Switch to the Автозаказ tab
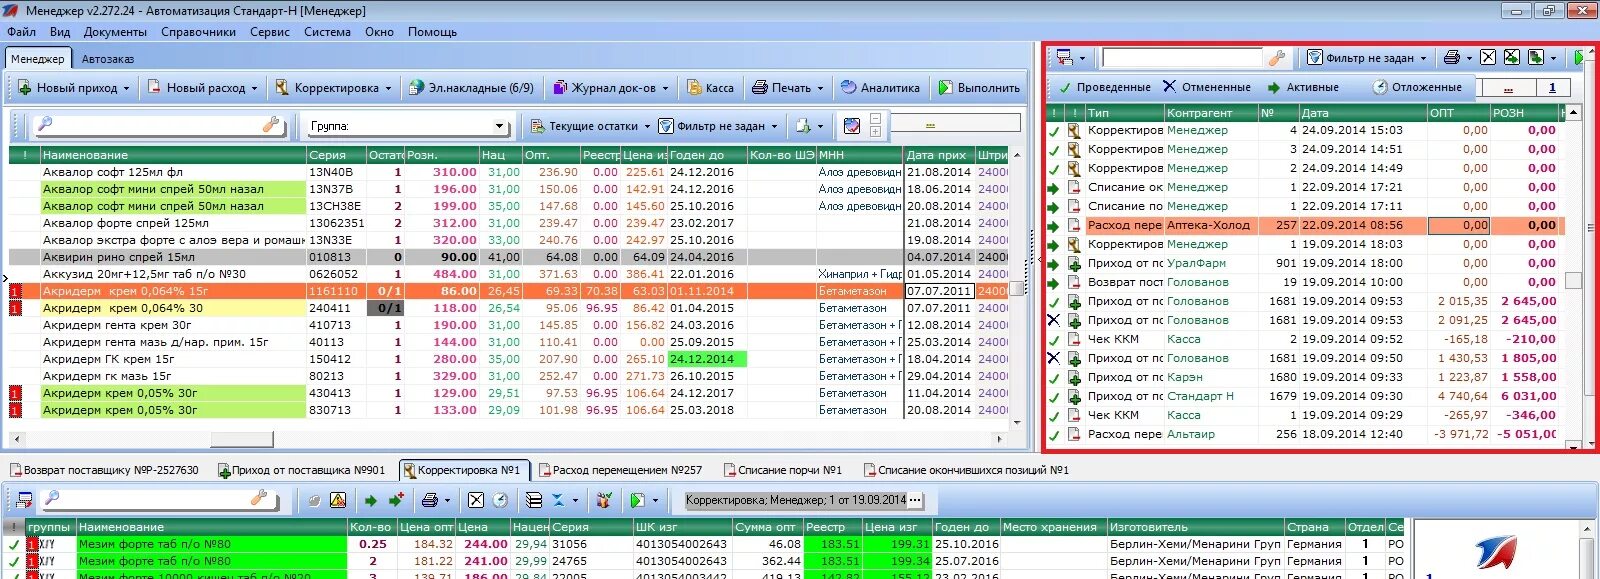1600x579 pixels. [x=108, y=59]
